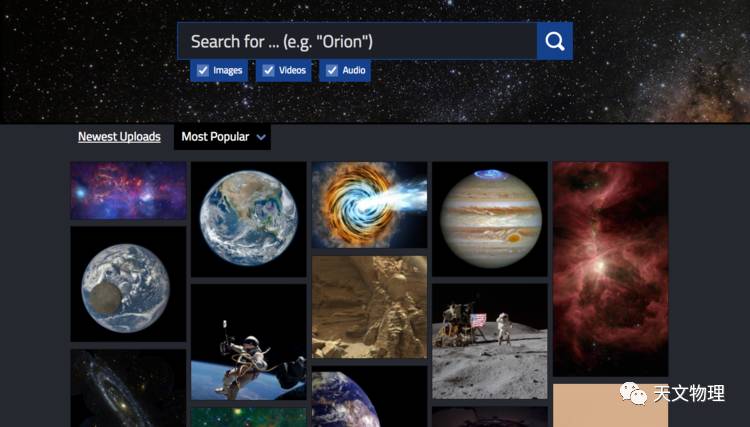The image size is (750, 427).
Task: Open the red nebula tall image
Action: (610, 269)
